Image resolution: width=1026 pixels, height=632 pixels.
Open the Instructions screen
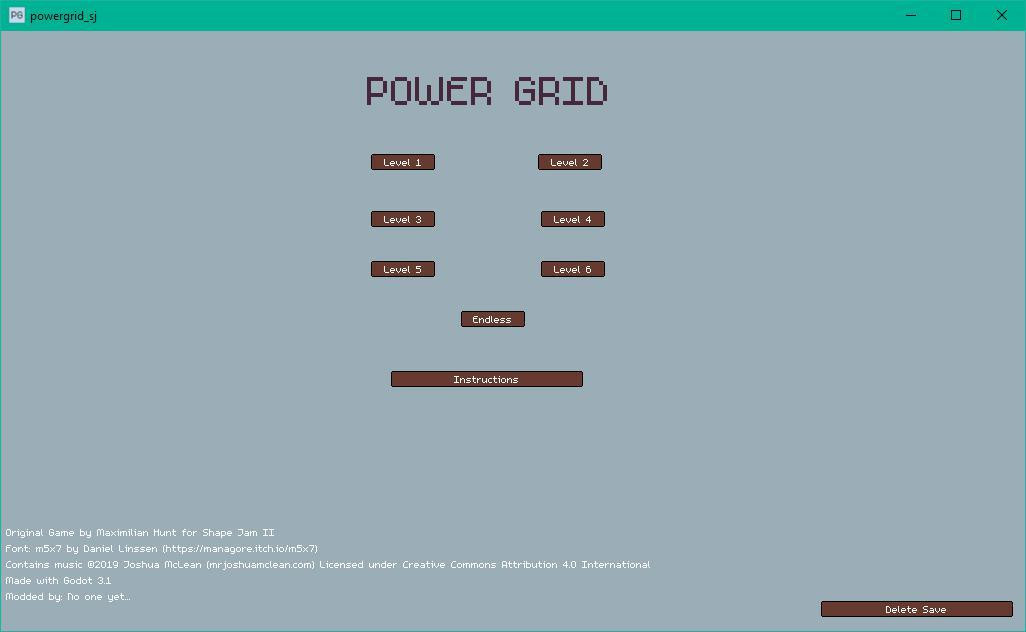[486, 379]
